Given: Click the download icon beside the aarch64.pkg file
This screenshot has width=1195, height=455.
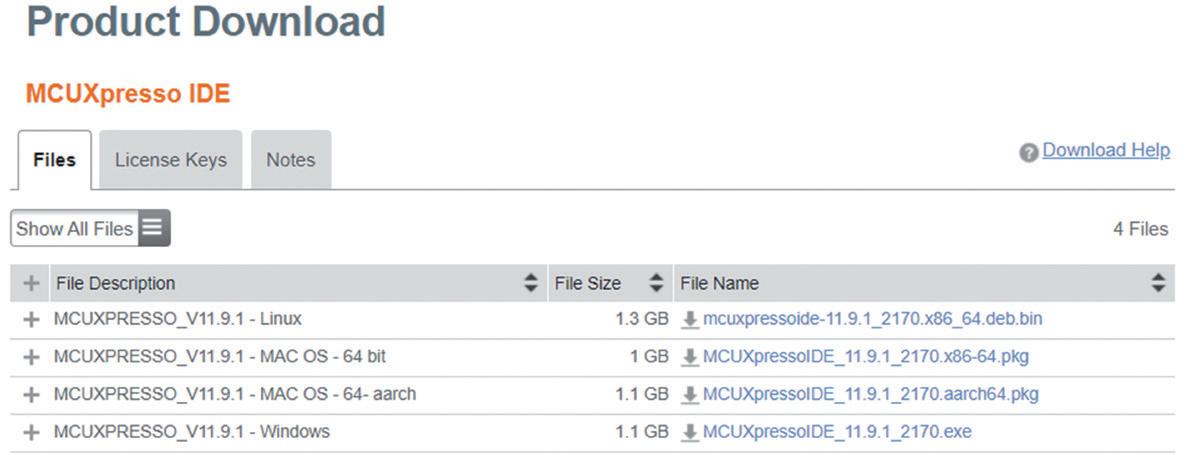Looking at the screenshot, I should click(x=689, y=395).
